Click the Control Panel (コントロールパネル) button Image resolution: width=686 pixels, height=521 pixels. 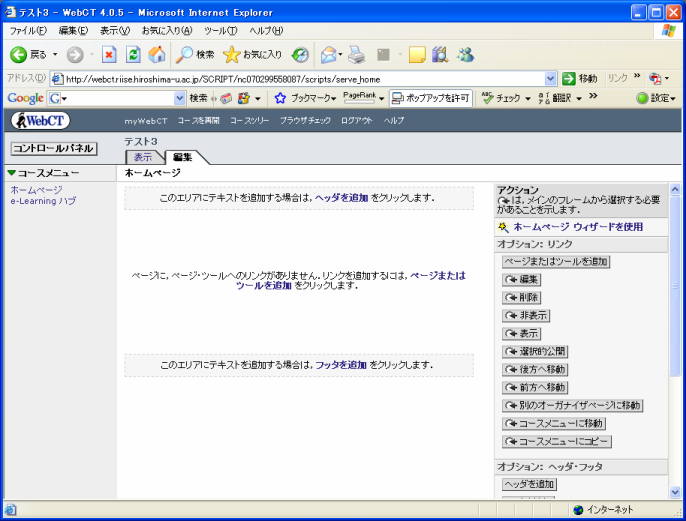53,148
